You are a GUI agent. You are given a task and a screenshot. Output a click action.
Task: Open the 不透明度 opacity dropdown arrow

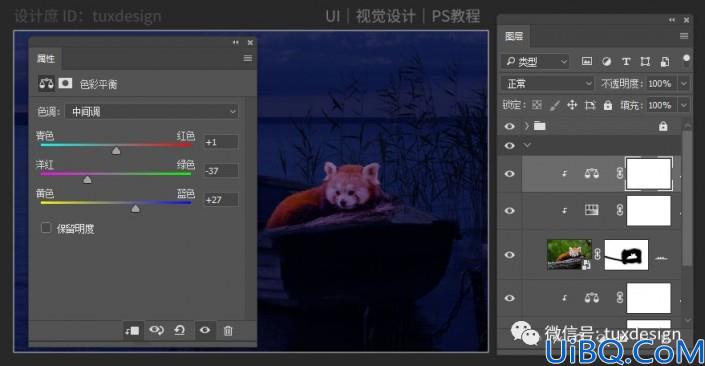[x=684, y=84]
